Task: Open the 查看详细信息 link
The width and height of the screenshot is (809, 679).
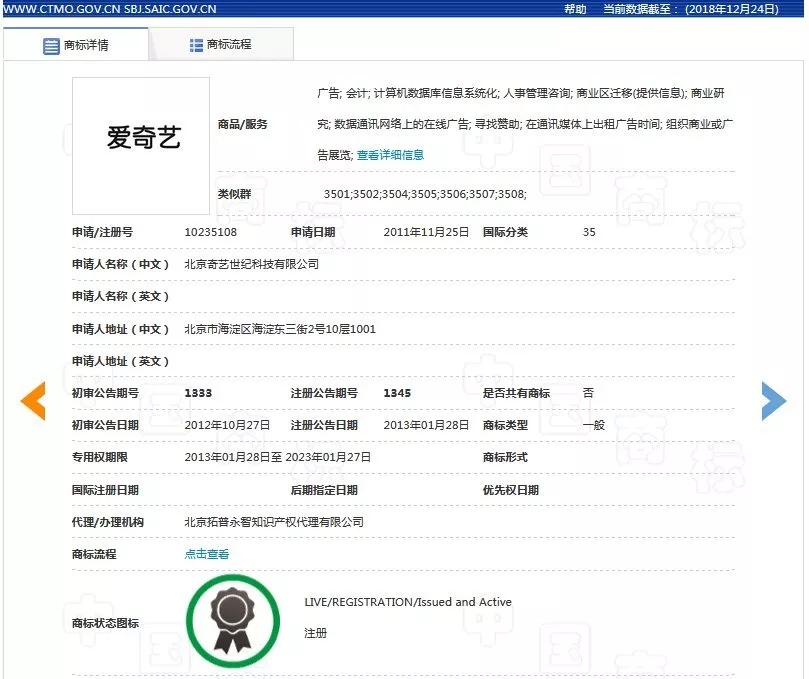Action: (x=393, y=154)
